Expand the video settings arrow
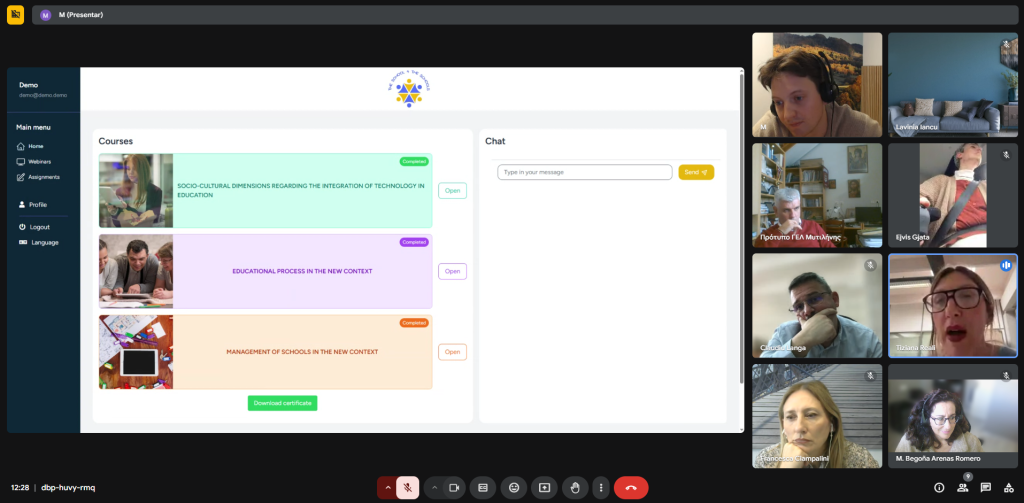This screenshot has width=1024, height=503. click(434, 488)
